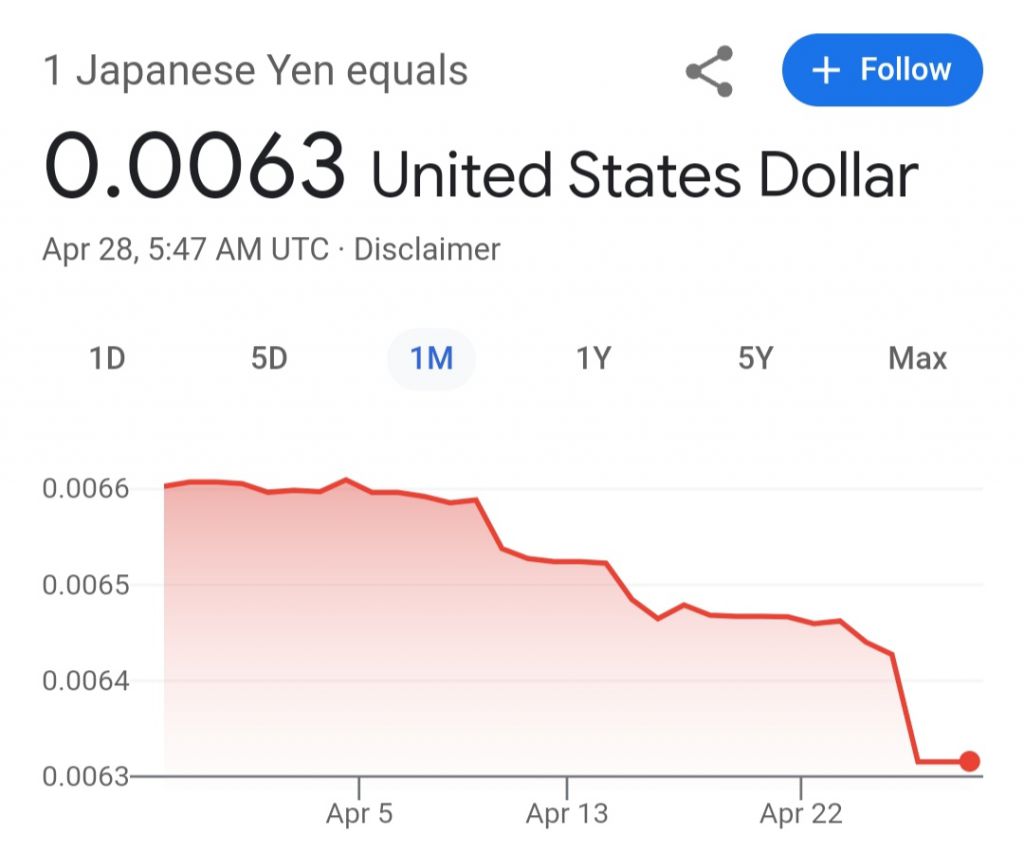Select the Max time range
Screen dimensions: 1024x852
pos(918,358)
